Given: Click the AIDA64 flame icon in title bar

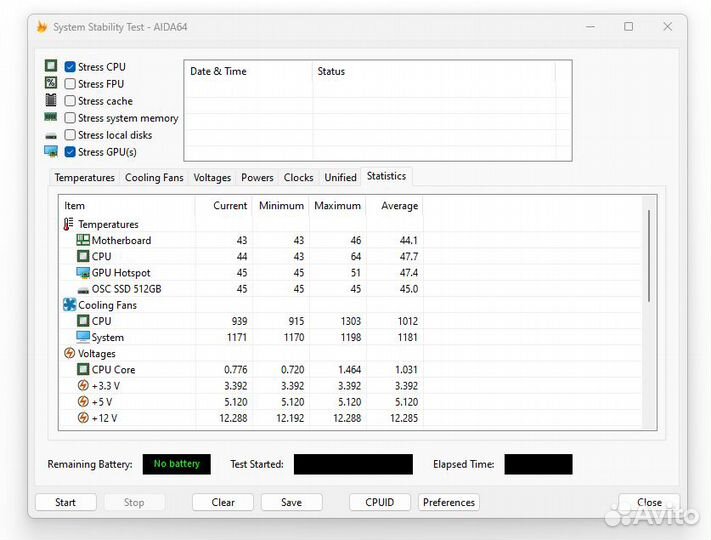Looking at the screenshot, I should [42, 27].
